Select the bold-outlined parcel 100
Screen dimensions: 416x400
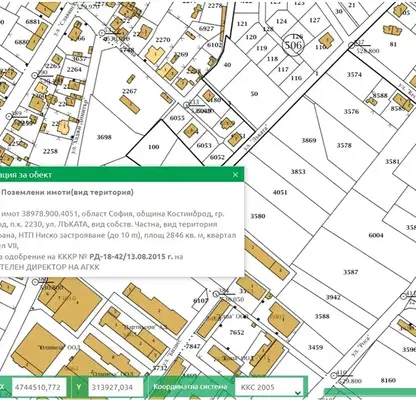[154, 147]
